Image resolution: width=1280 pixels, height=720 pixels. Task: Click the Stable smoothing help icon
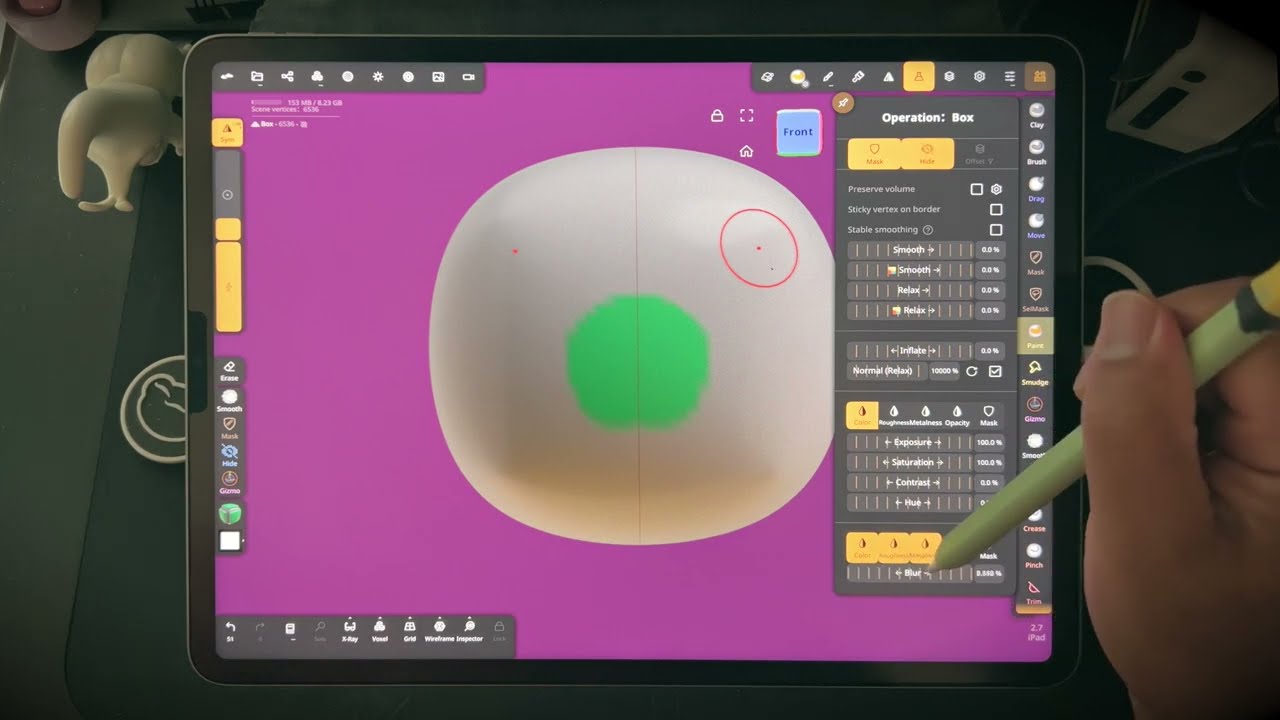pyautogui.click(x=928, y=229)
